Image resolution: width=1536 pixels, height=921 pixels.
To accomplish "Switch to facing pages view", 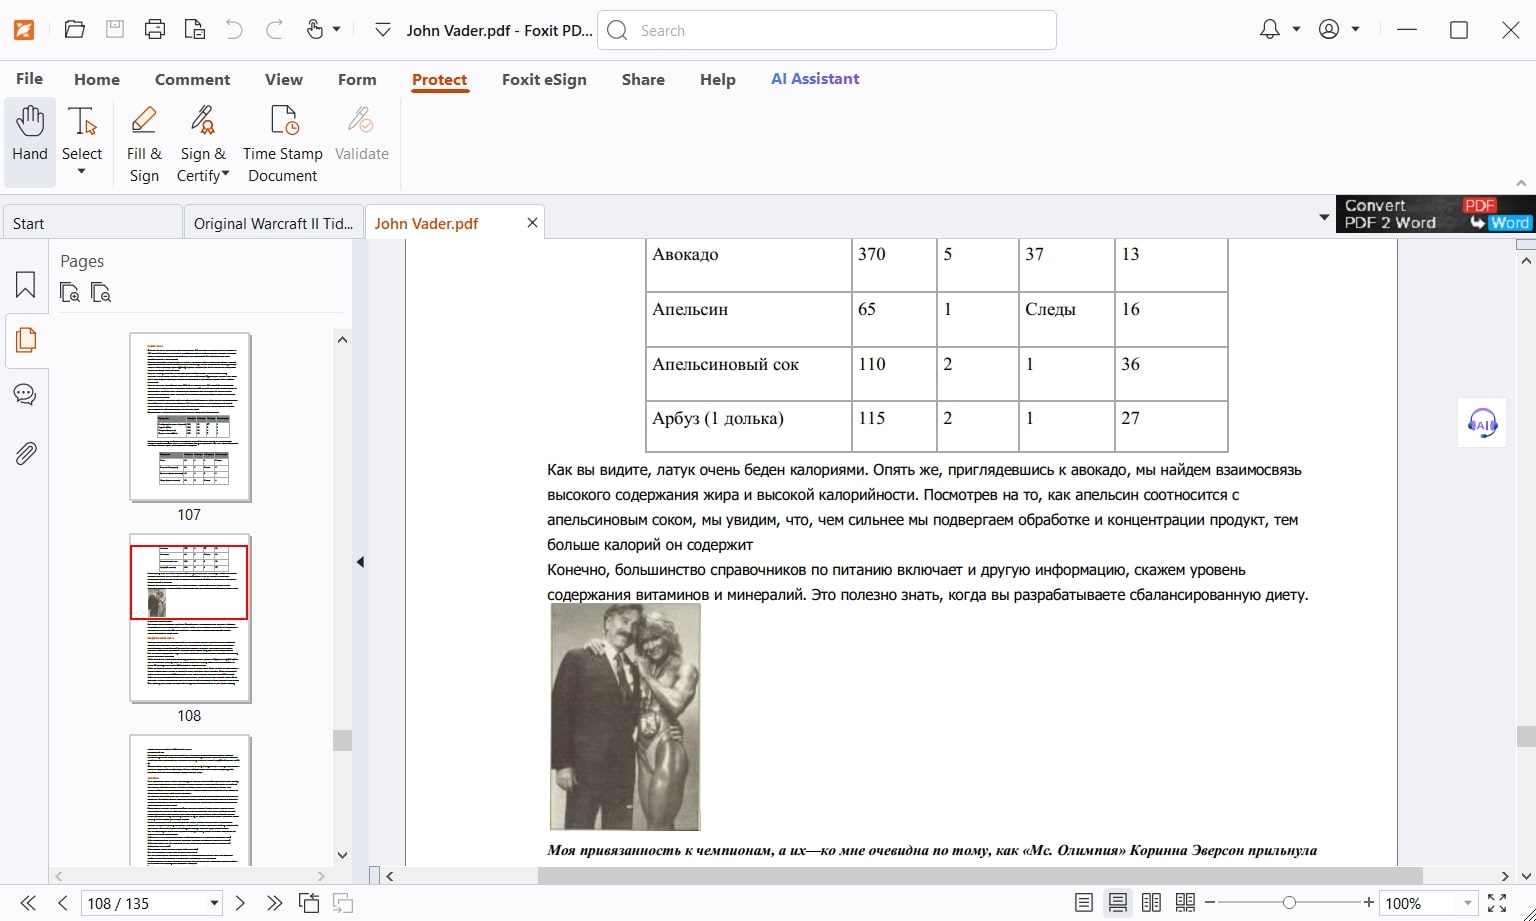I will coord(1151,903).
